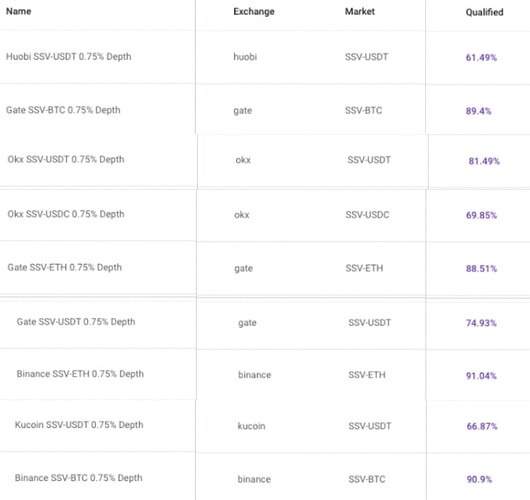Click the Market column header
The width and height of the screenshot is (530, 500).
[360, 11]
